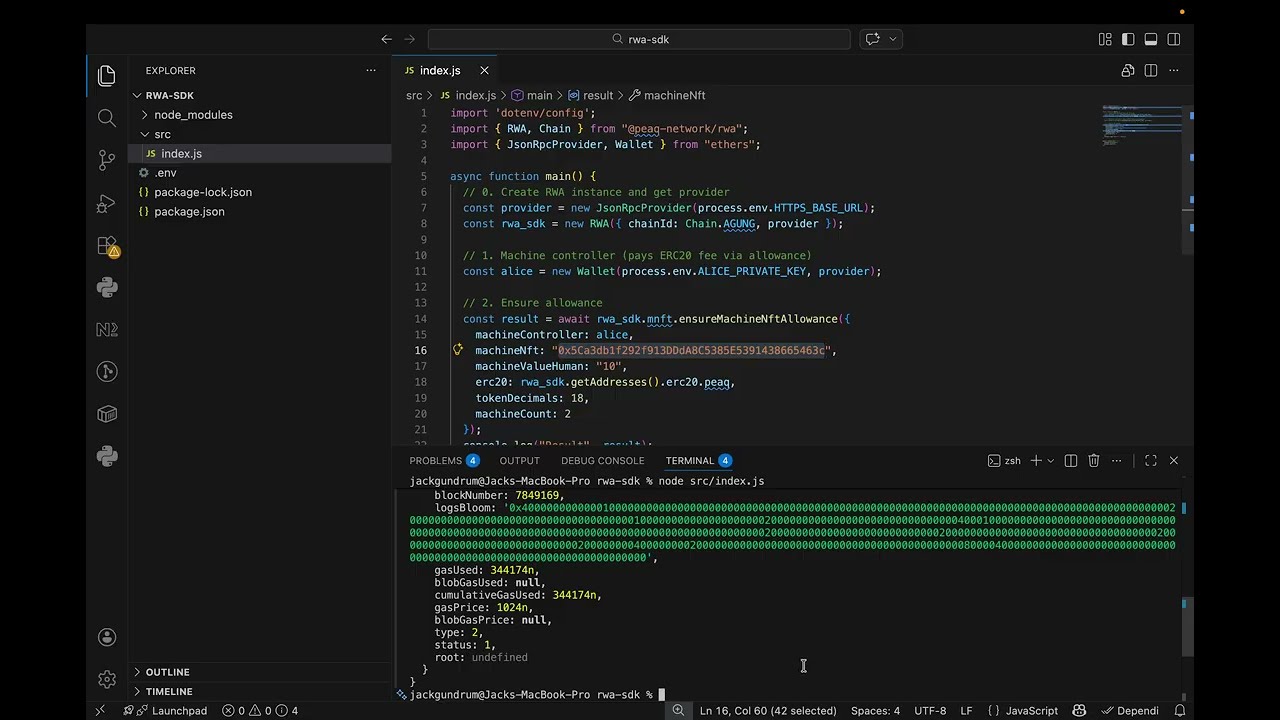The height and width of the screenshot is (720, 1280).
Task: Open the Run and Debug view
Action: (107, 203)
